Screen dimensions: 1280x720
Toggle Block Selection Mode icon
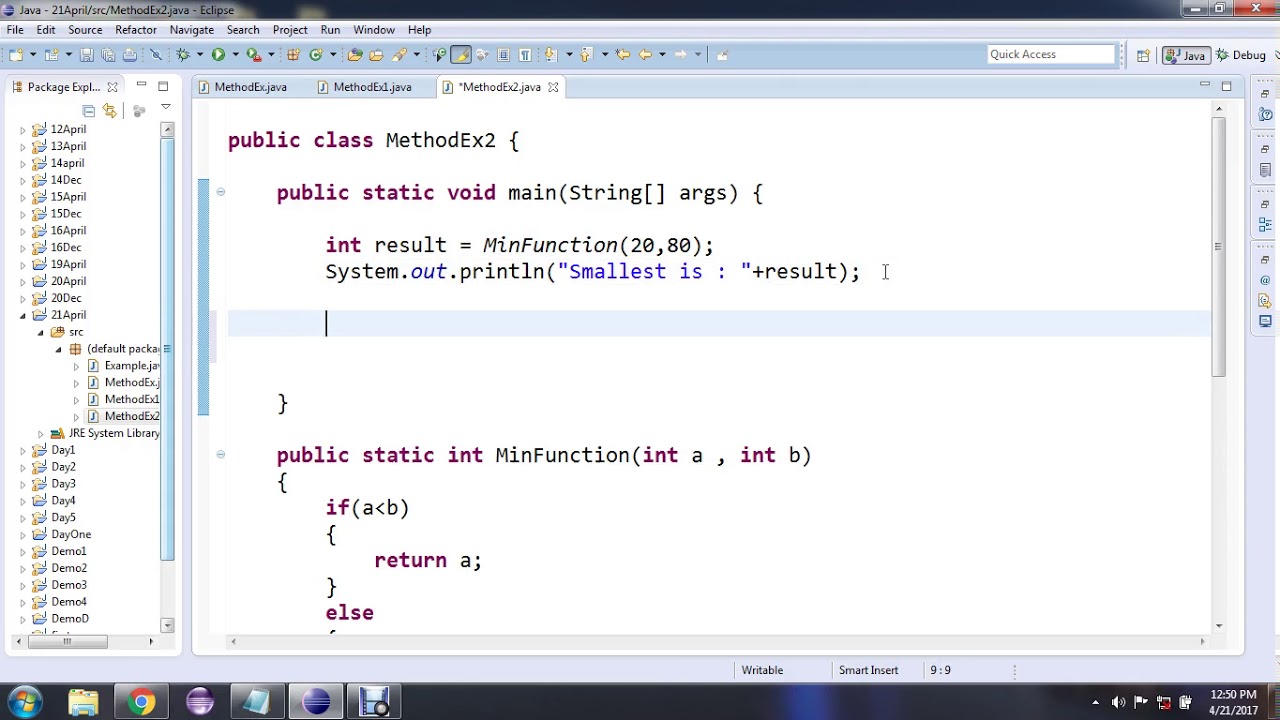503,55
